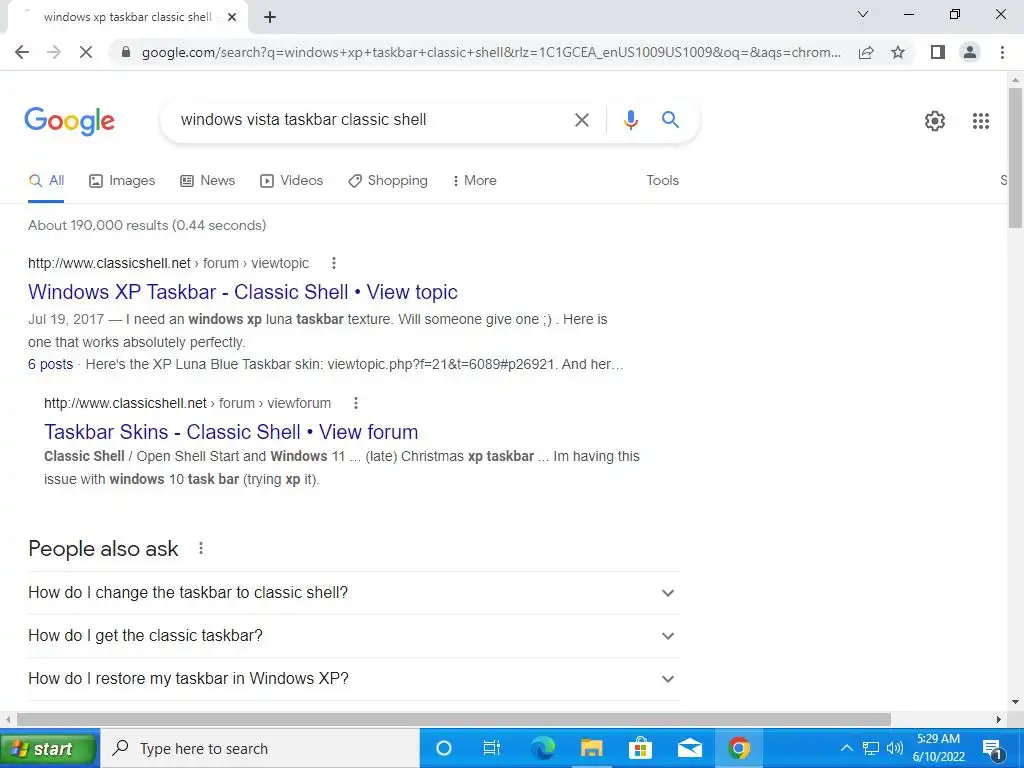Open Cortana from the taskbar
This screenshot has width=1024, height=768.
pyautogui.click(x=443, y=748)
